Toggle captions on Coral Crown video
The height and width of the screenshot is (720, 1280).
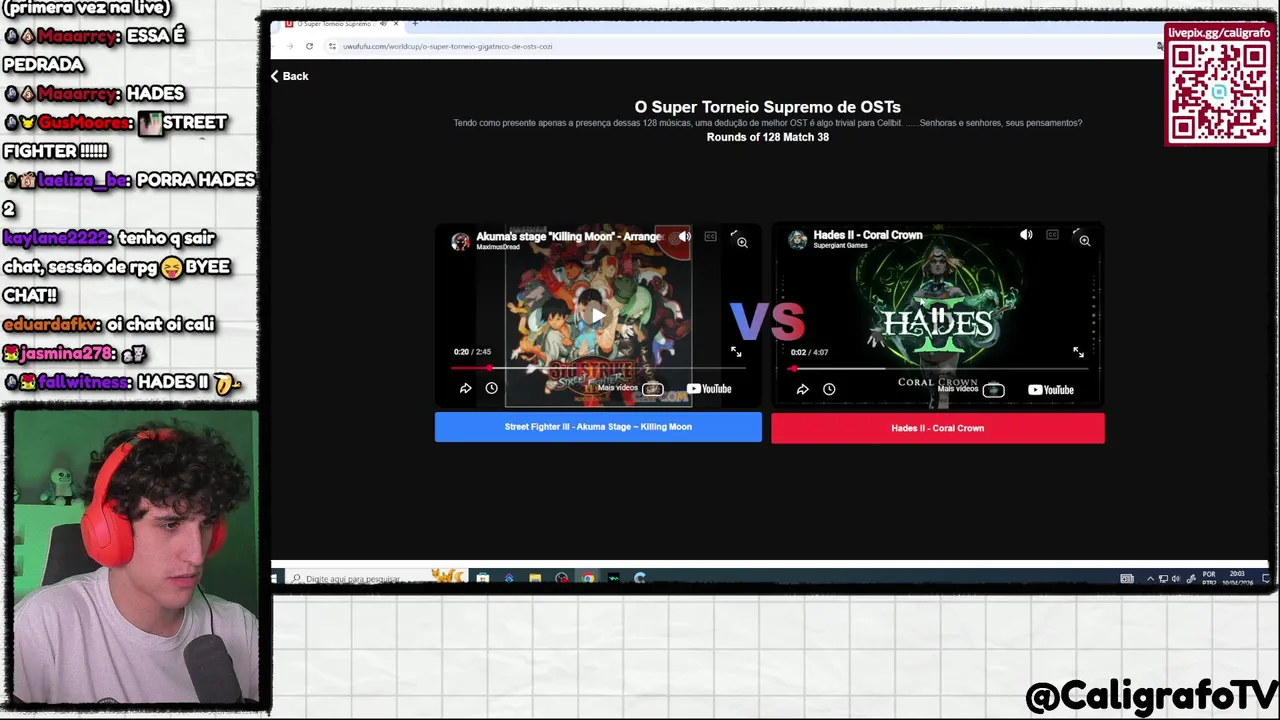pyautogui.click(x=1052, y=235)
